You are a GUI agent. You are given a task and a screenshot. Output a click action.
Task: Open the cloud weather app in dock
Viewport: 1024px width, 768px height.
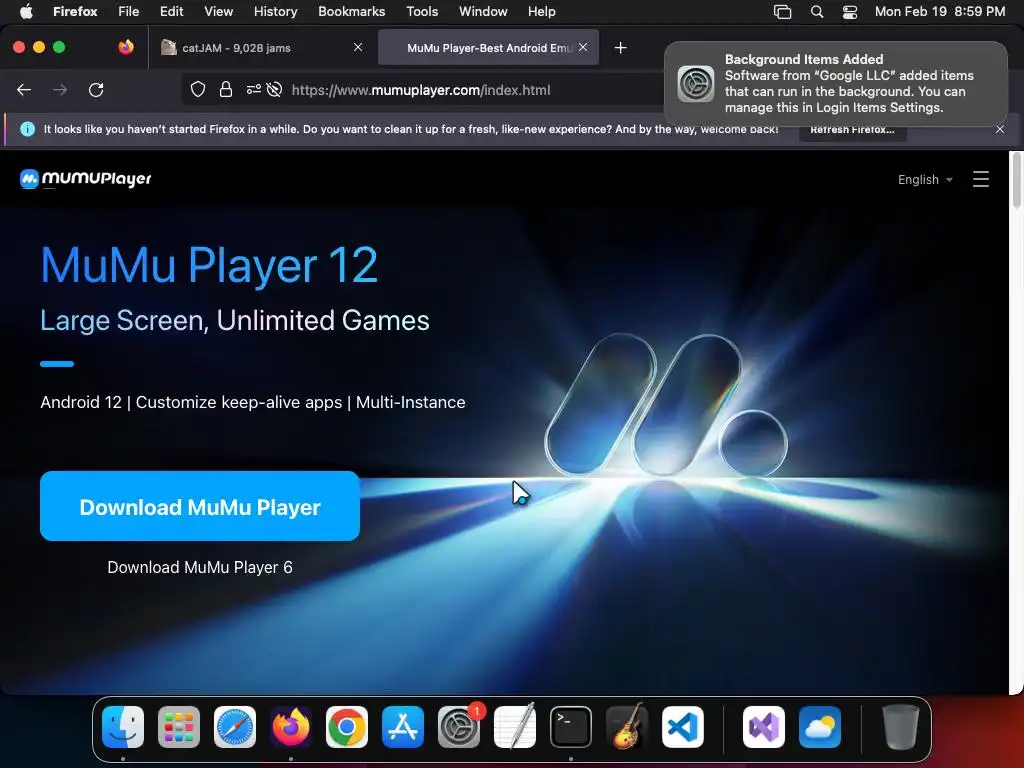pos(820,726)
